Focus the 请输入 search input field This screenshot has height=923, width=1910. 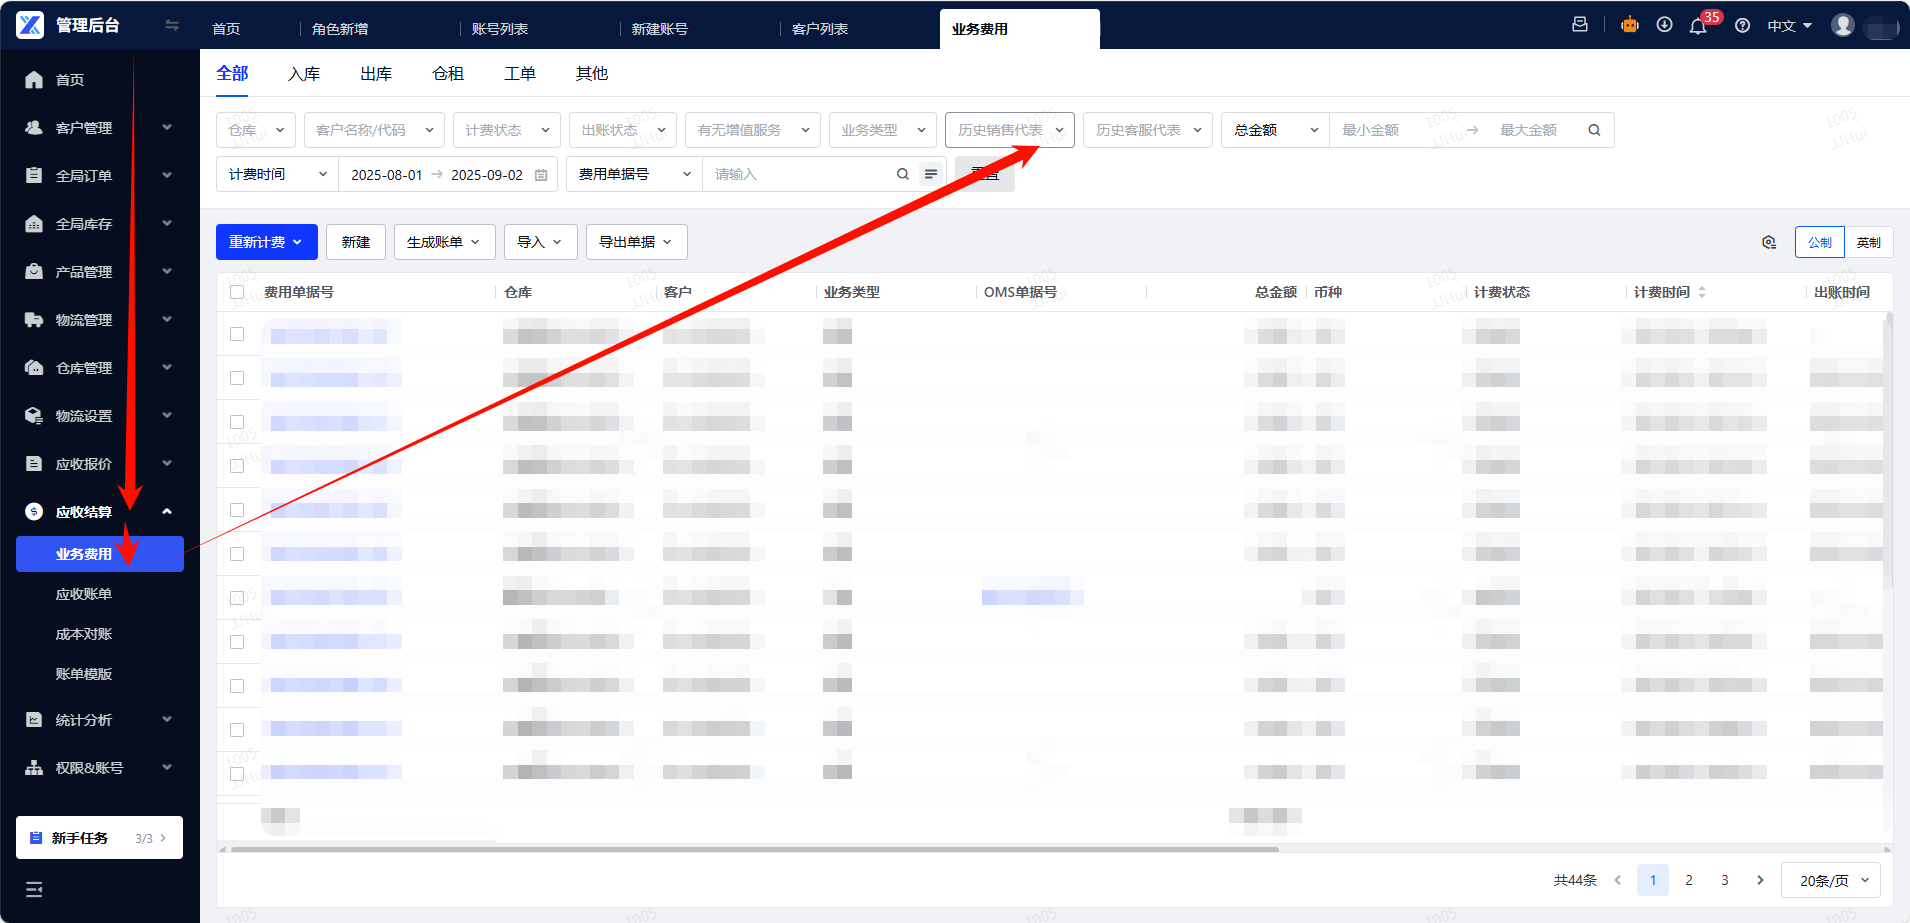point(802,174)
